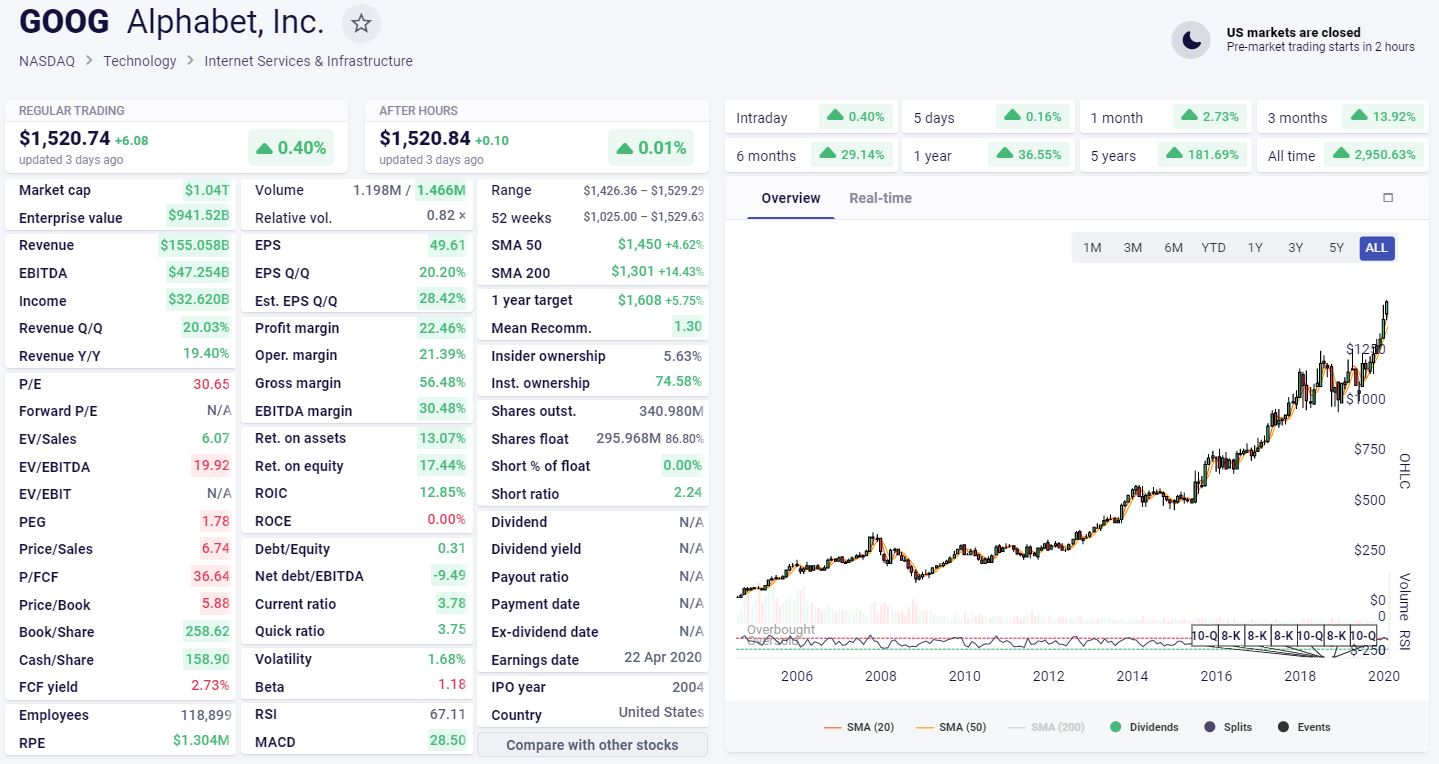Click Compare with other stocks button
This screenshot has height=764, width=1439.
coord(592,745)
